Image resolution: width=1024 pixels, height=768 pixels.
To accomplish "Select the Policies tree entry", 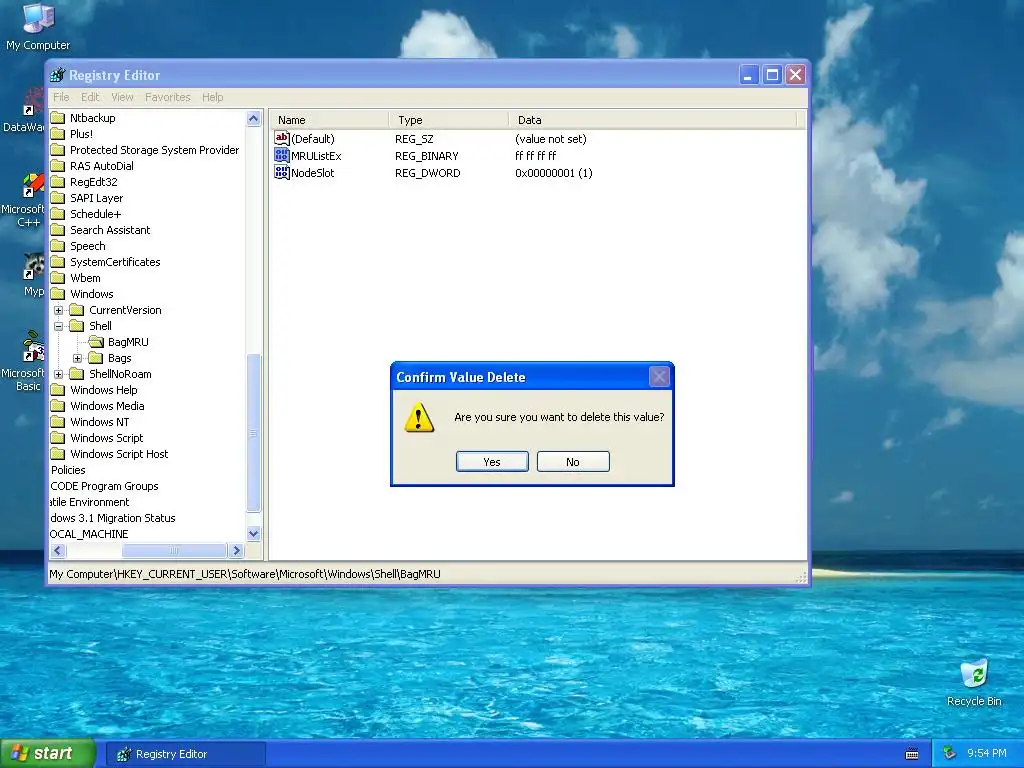I will tap(68, 470).
